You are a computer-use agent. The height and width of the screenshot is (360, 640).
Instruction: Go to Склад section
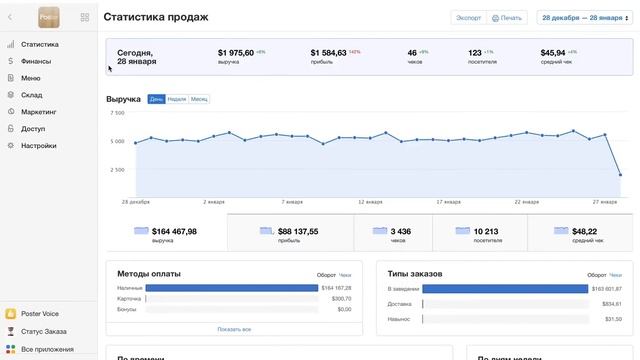point(31,95)
